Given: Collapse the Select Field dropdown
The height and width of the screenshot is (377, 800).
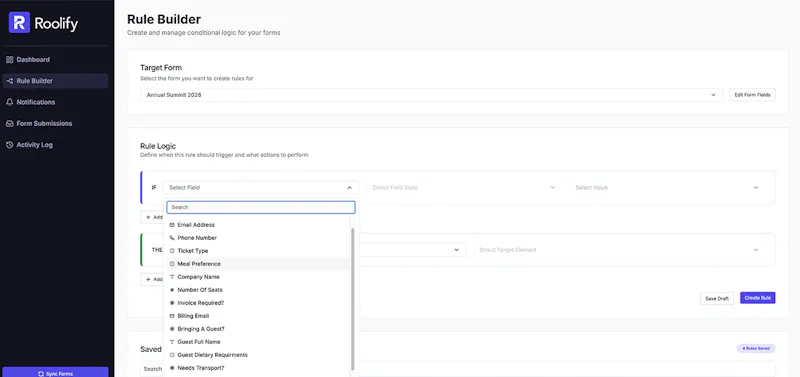Looking at the screenshot, I should click(x=261, y=188).
